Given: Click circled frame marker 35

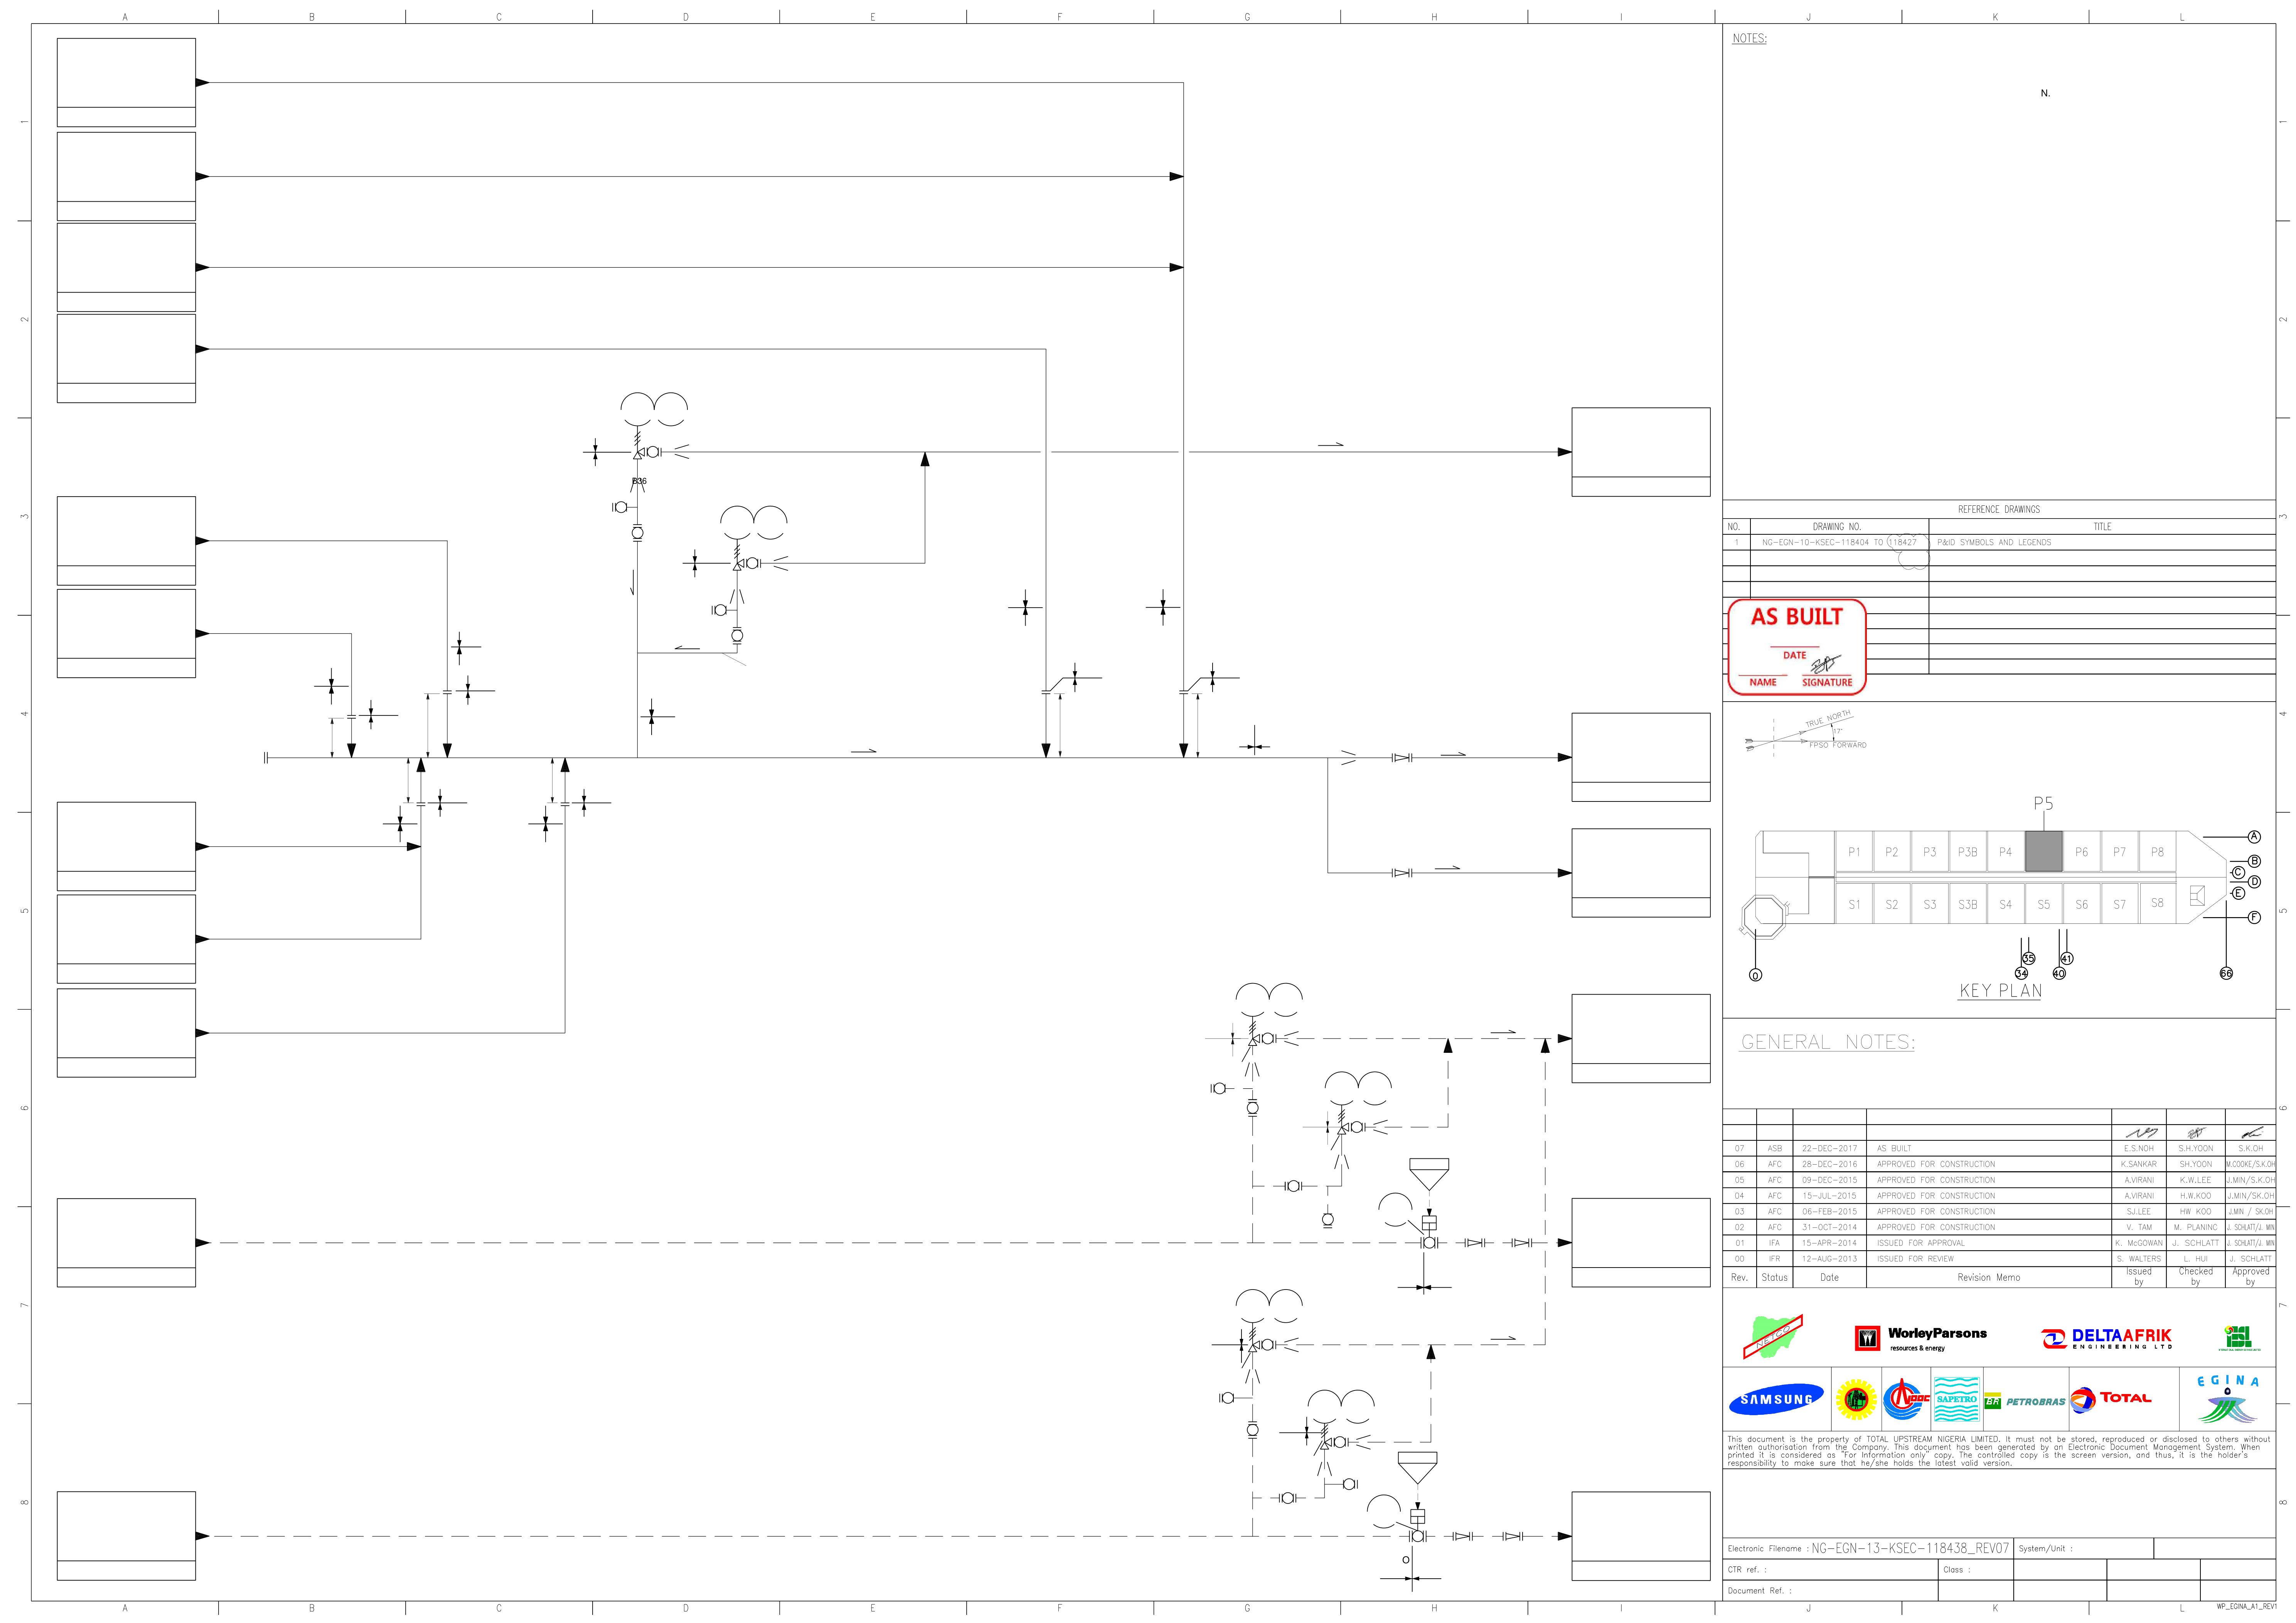Looking at the screenshot, I should tap(2029, 958).
